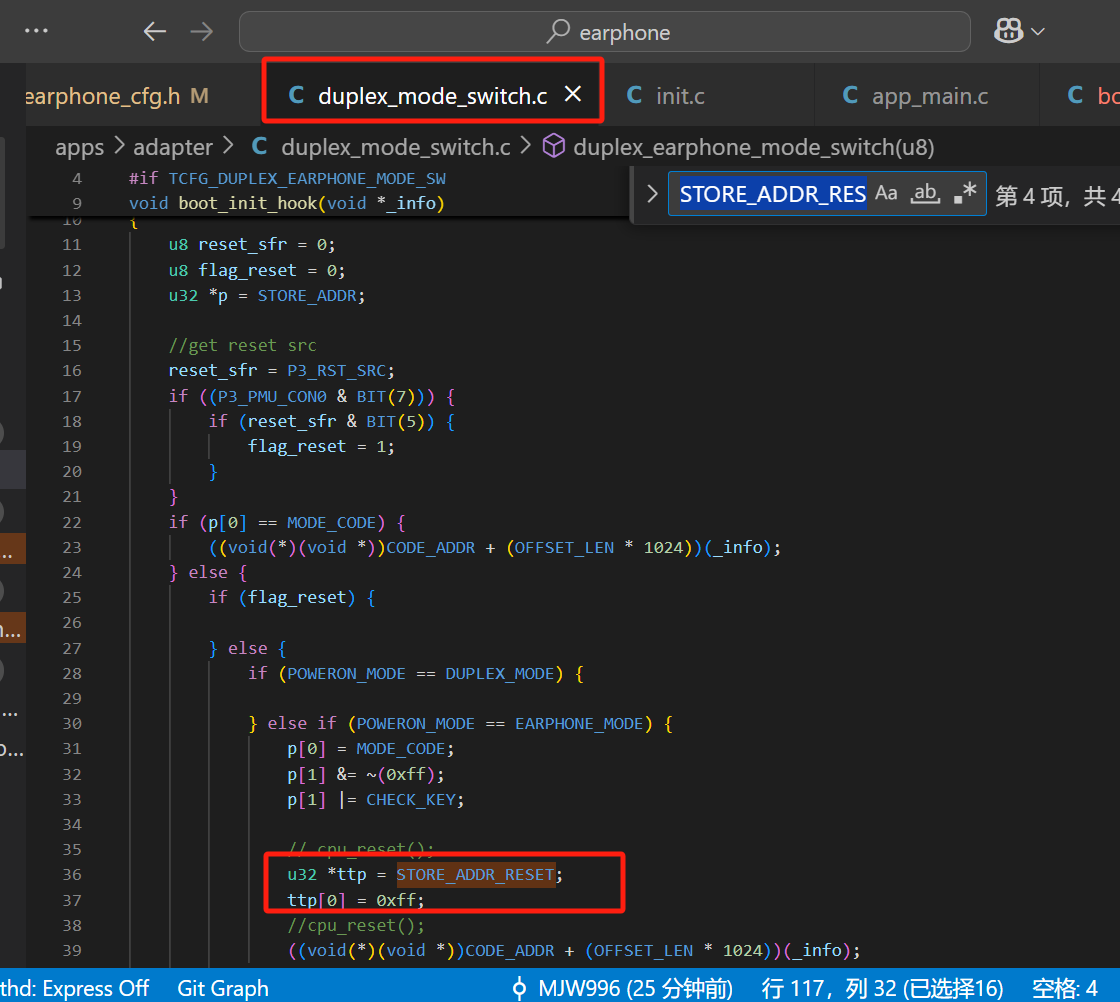Screen dimensions: 1120x1002
Task: Open the three-dots application menu
Action: pyautogui.click(x=36, y=31)
